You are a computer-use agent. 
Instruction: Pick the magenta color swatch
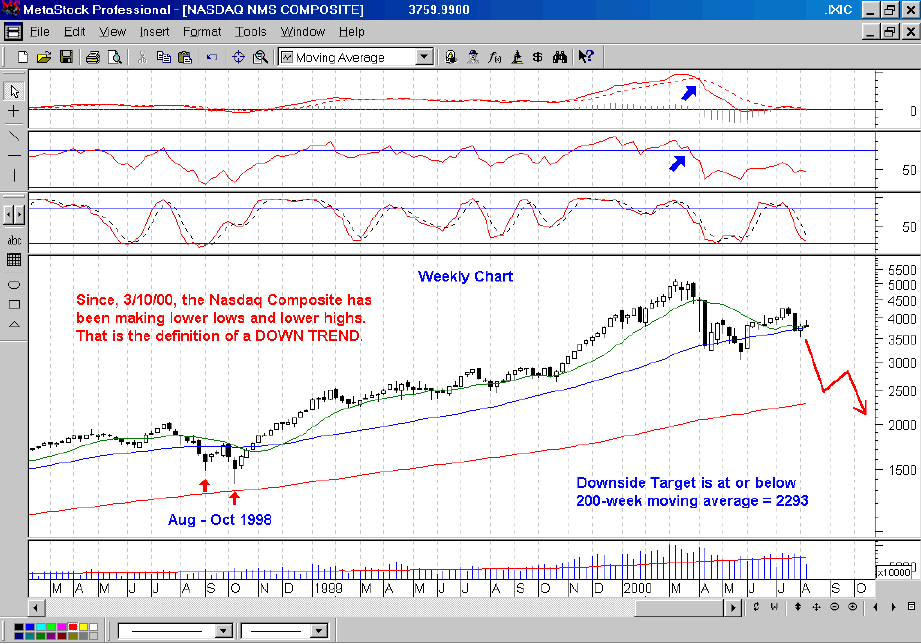[x=62, y=628]
